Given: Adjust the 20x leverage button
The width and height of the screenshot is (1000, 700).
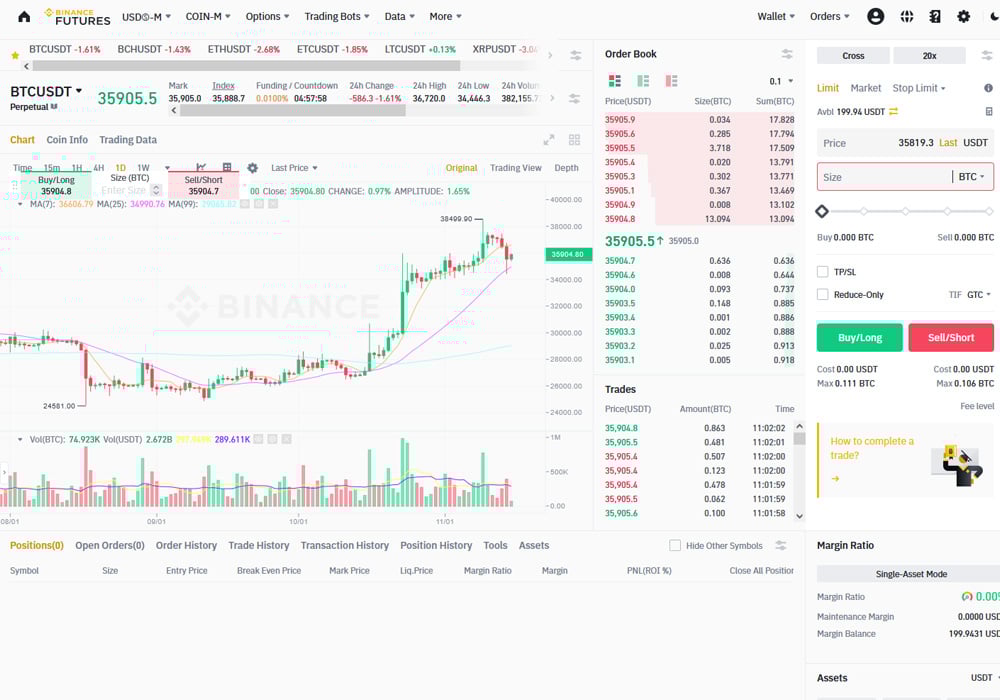Looking at the screenshot, I should pyautogui.click(x=929, y=55).
